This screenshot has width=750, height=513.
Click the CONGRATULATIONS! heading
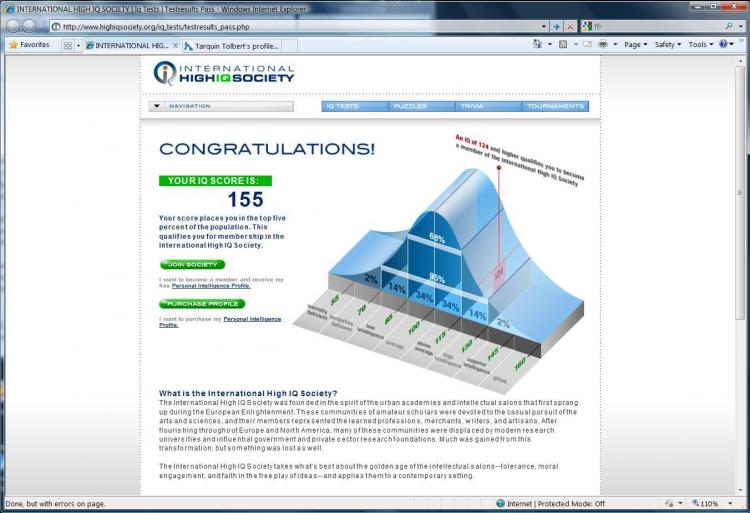267,149
